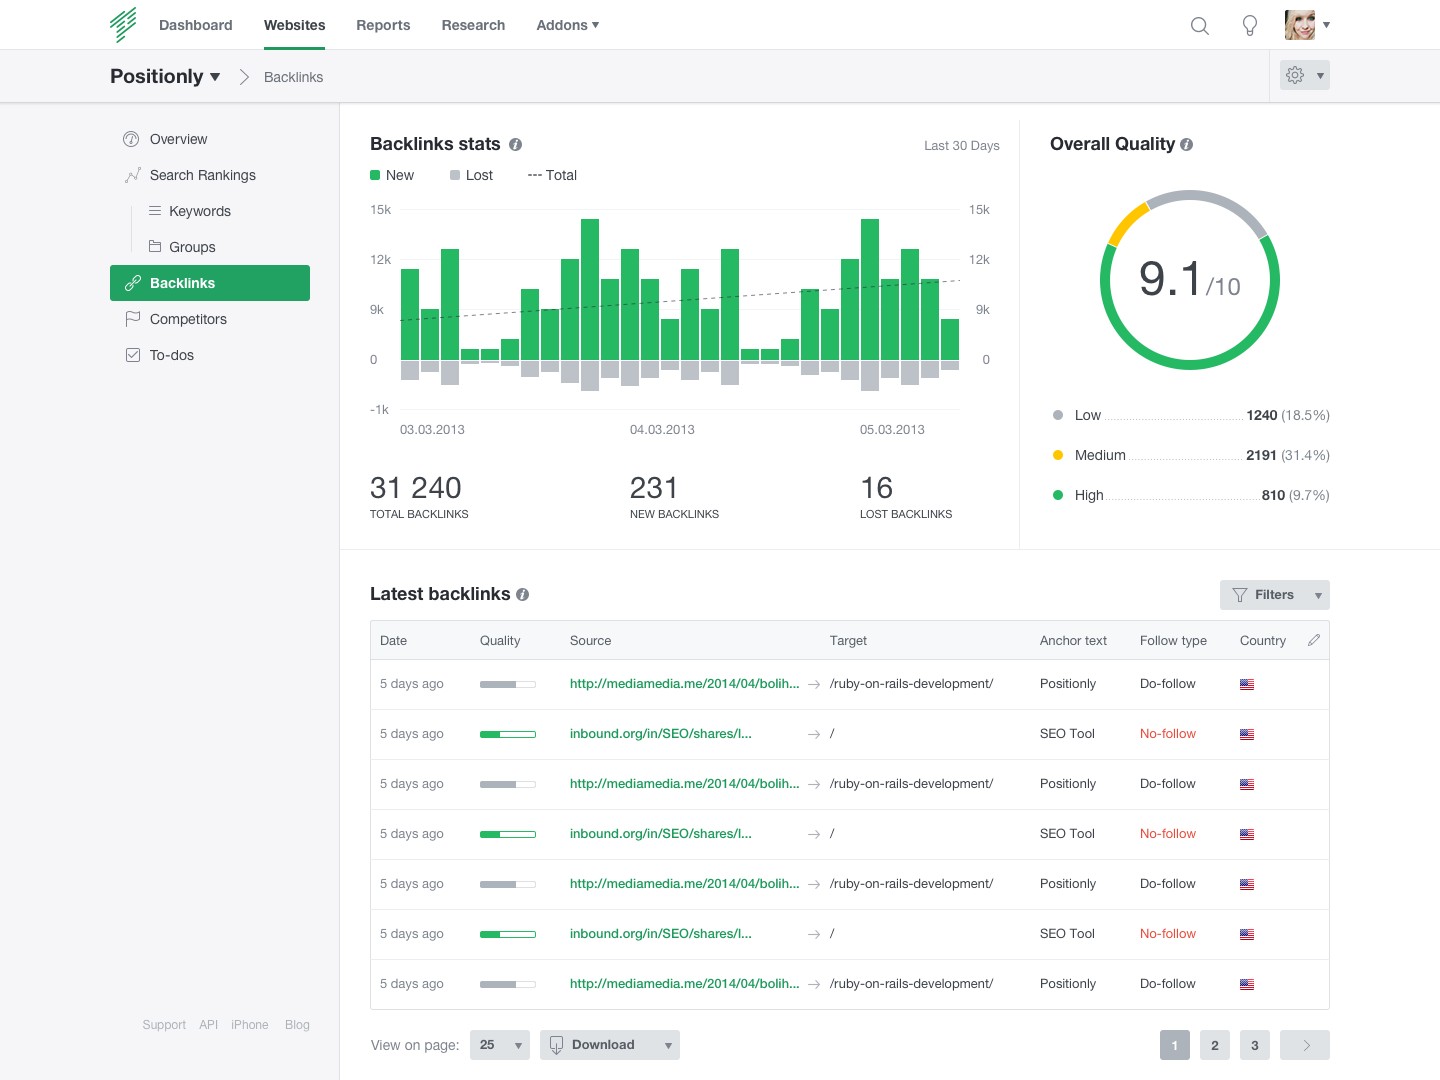Image resolution: width=1440 pixels, height=1080 pixels.
Task: Select the Websites tab
Action: tap(295, 25)
